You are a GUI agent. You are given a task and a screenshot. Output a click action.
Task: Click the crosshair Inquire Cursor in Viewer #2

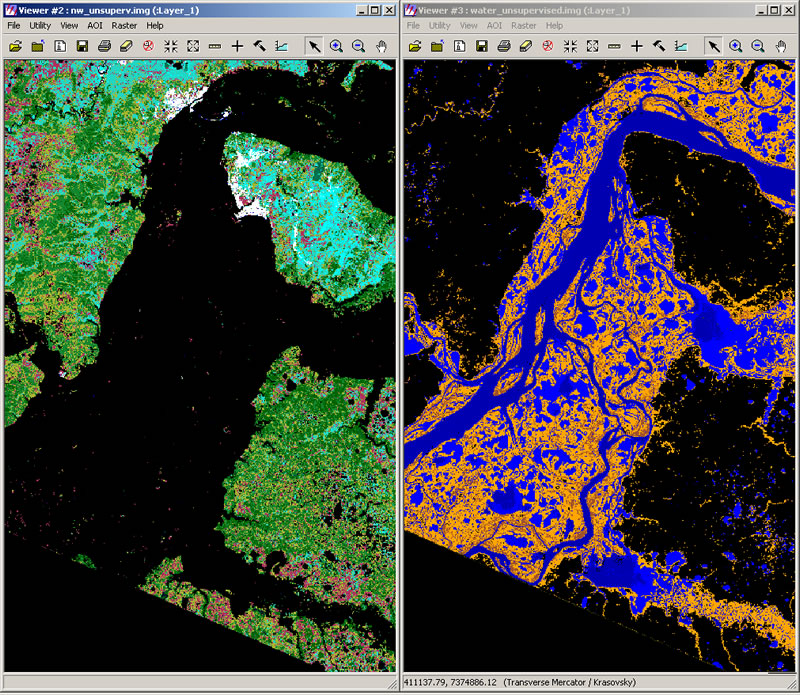point(237,46)
